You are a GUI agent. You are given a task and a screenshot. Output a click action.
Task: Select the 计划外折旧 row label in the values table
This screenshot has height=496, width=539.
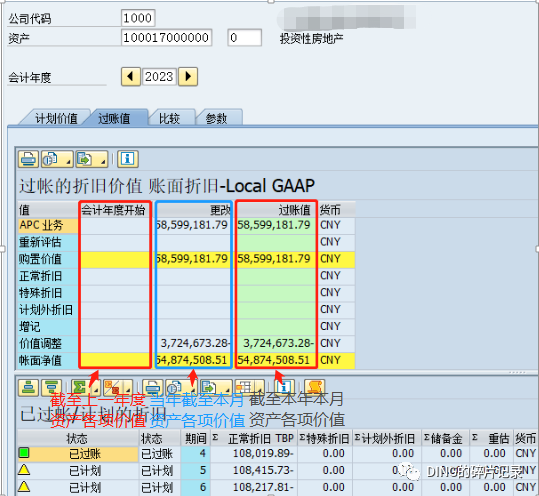[48, 310]
